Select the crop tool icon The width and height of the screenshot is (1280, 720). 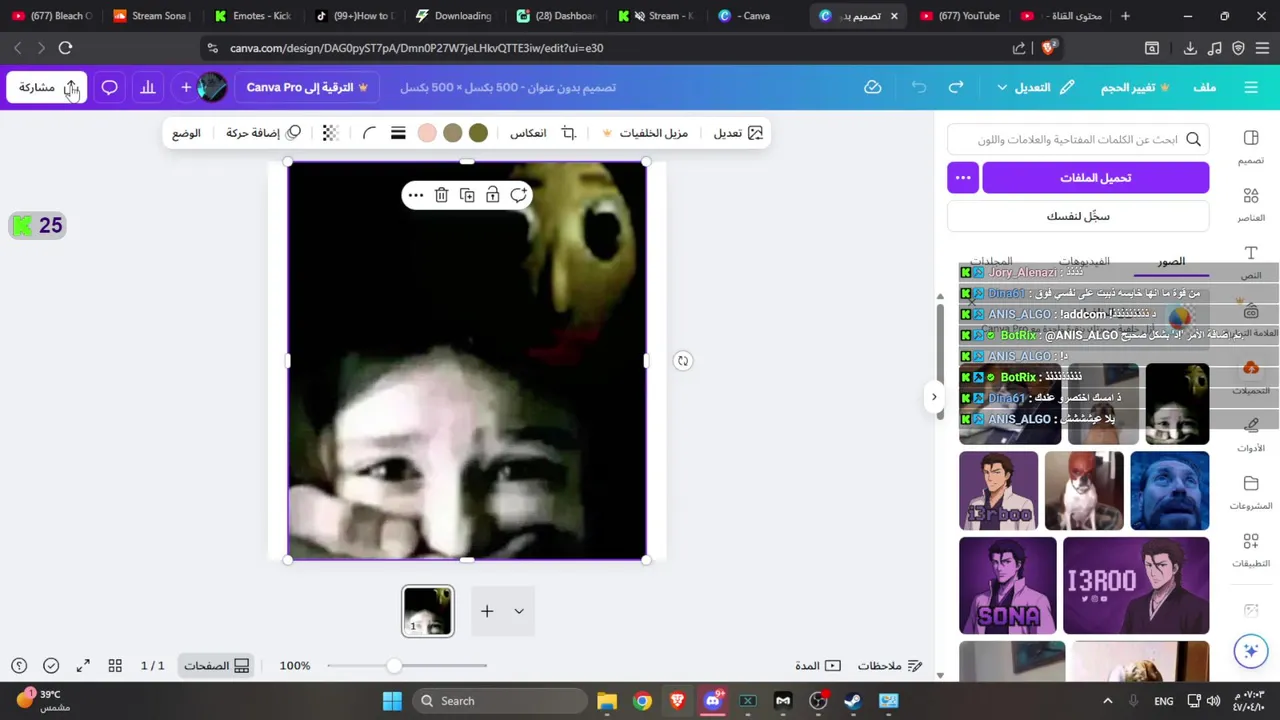(569, 133)
